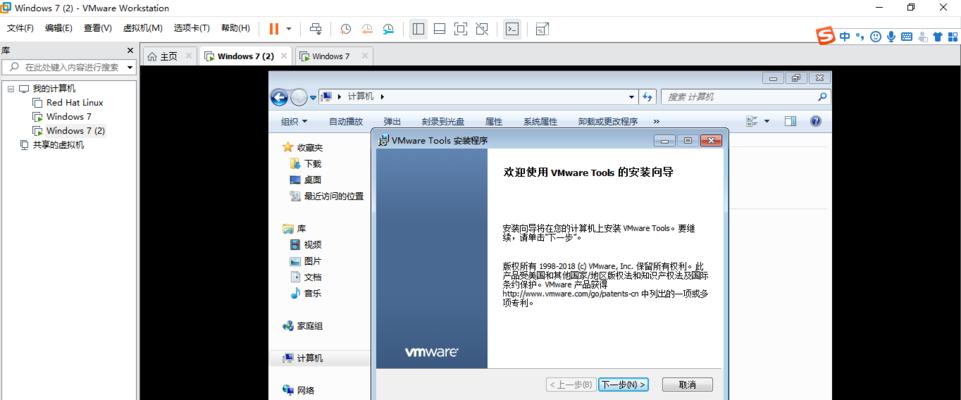Viewport: 961px width, 400px height.
Task: Click the revert to snapshot icon
Action: 367,29
